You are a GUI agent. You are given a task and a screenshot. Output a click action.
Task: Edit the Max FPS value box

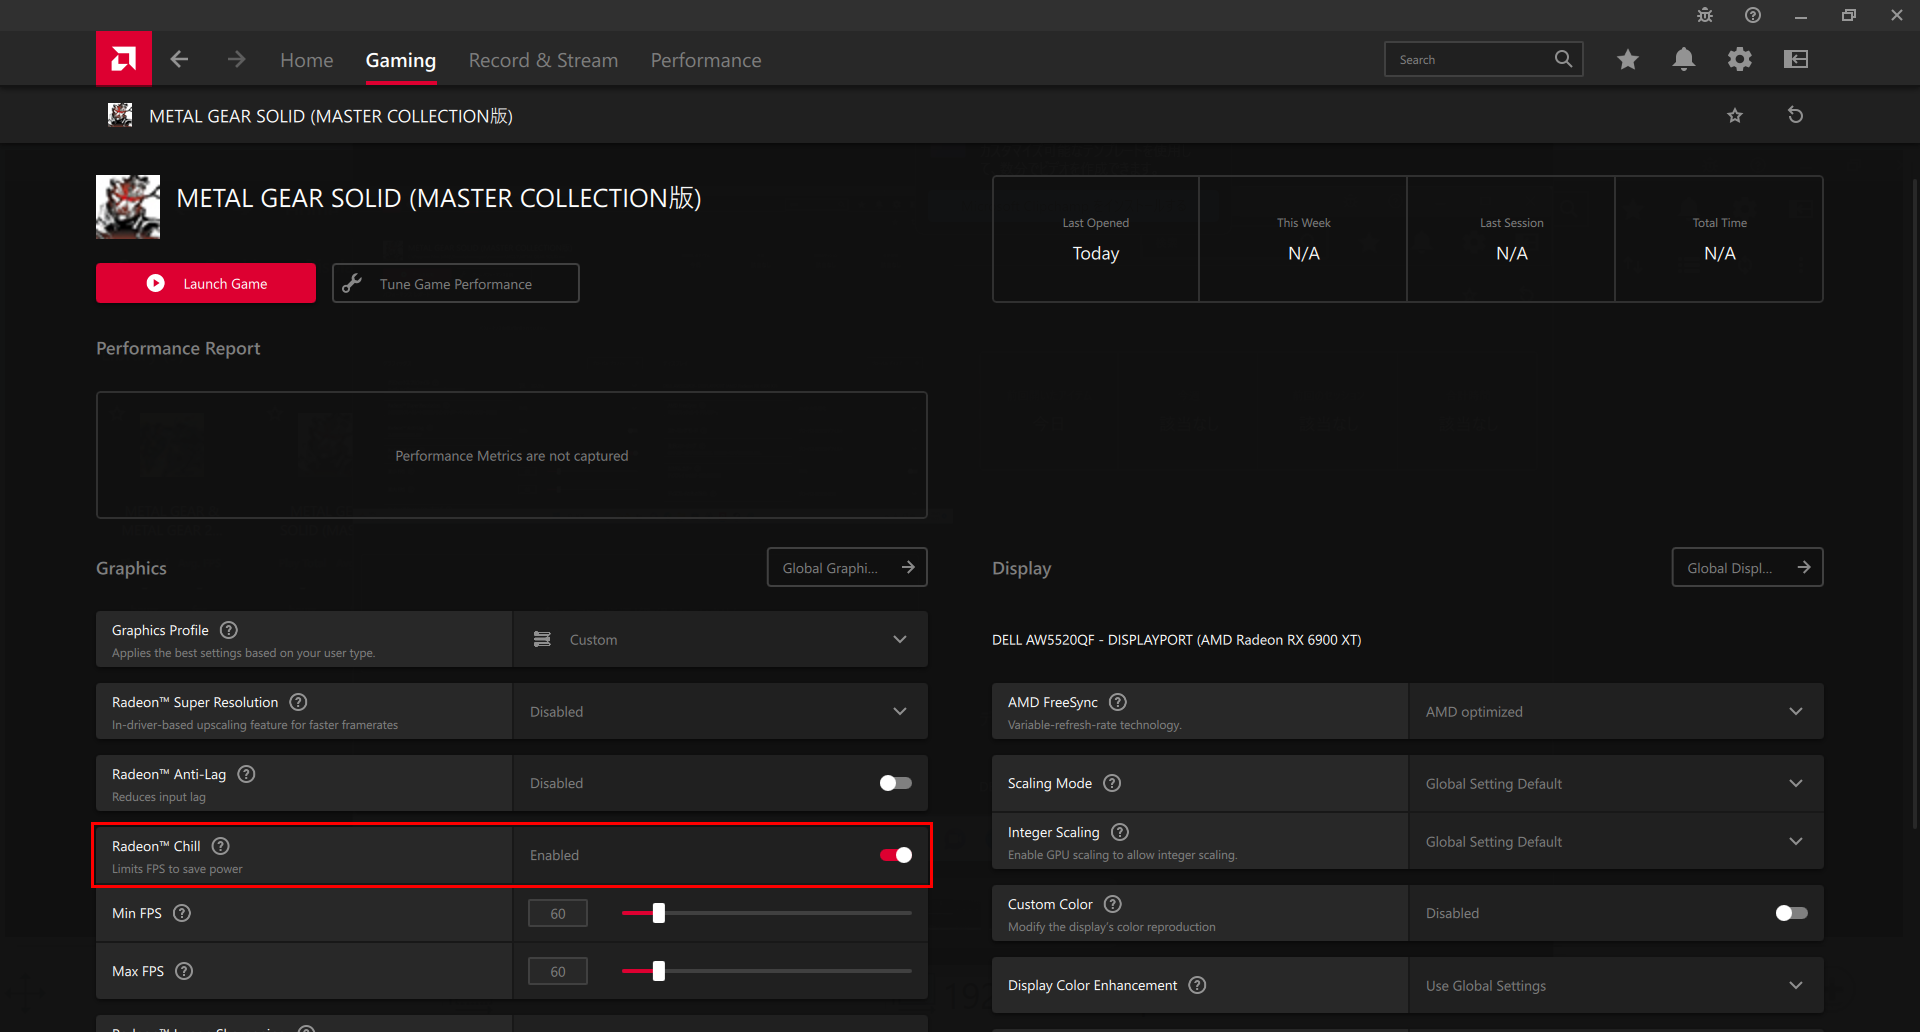558,971
